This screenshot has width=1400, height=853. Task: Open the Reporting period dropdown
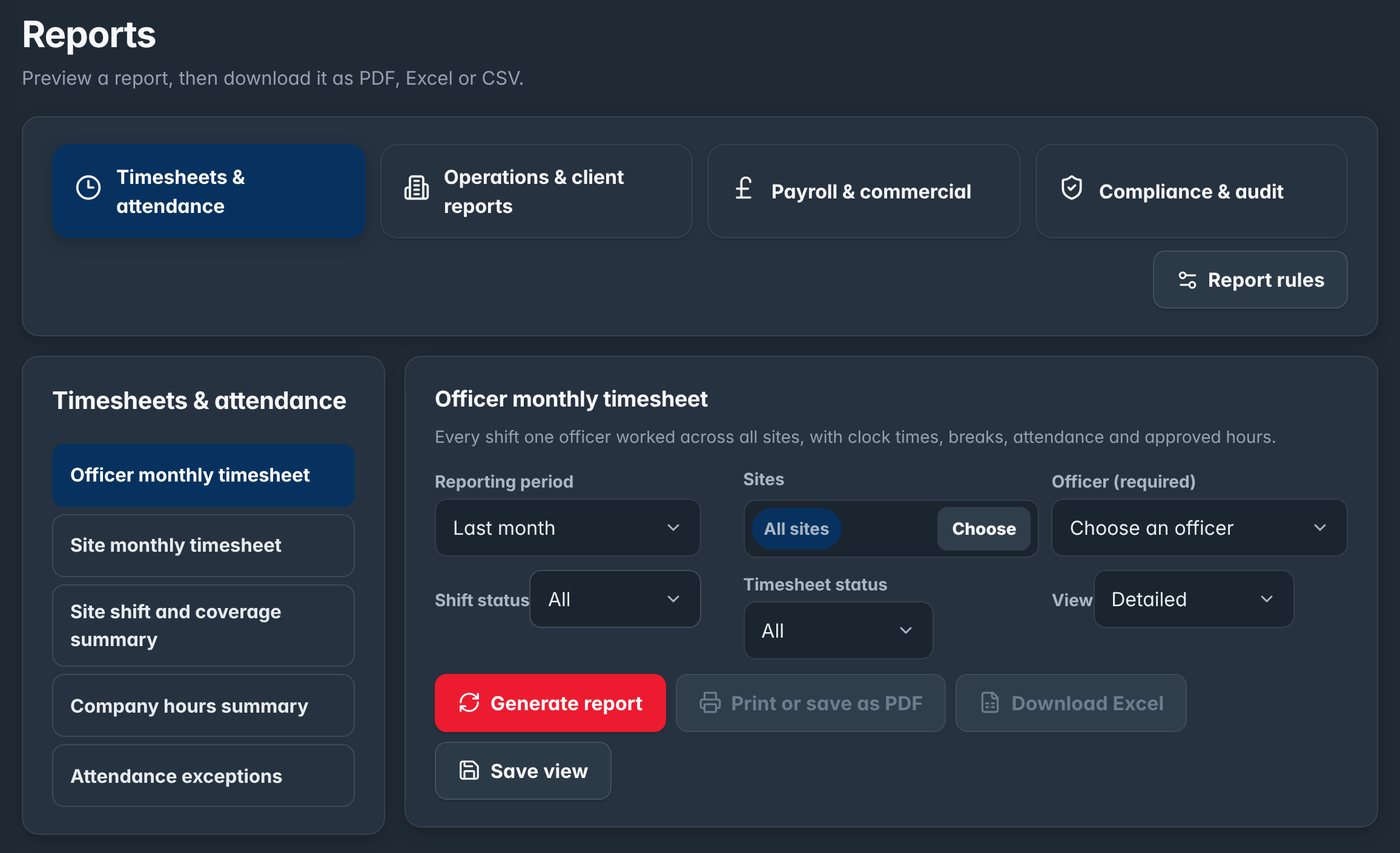(x=568, y=528)
